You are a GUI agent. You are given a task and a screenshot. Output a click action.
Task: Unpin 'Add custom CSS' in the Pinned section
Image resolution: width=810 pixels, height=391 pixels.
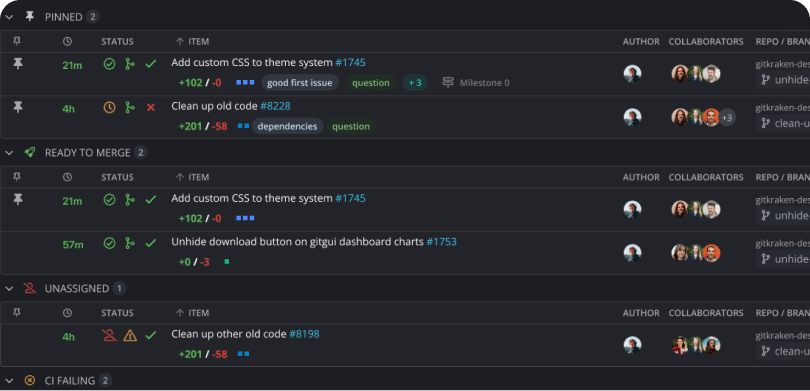pos(18,64)
